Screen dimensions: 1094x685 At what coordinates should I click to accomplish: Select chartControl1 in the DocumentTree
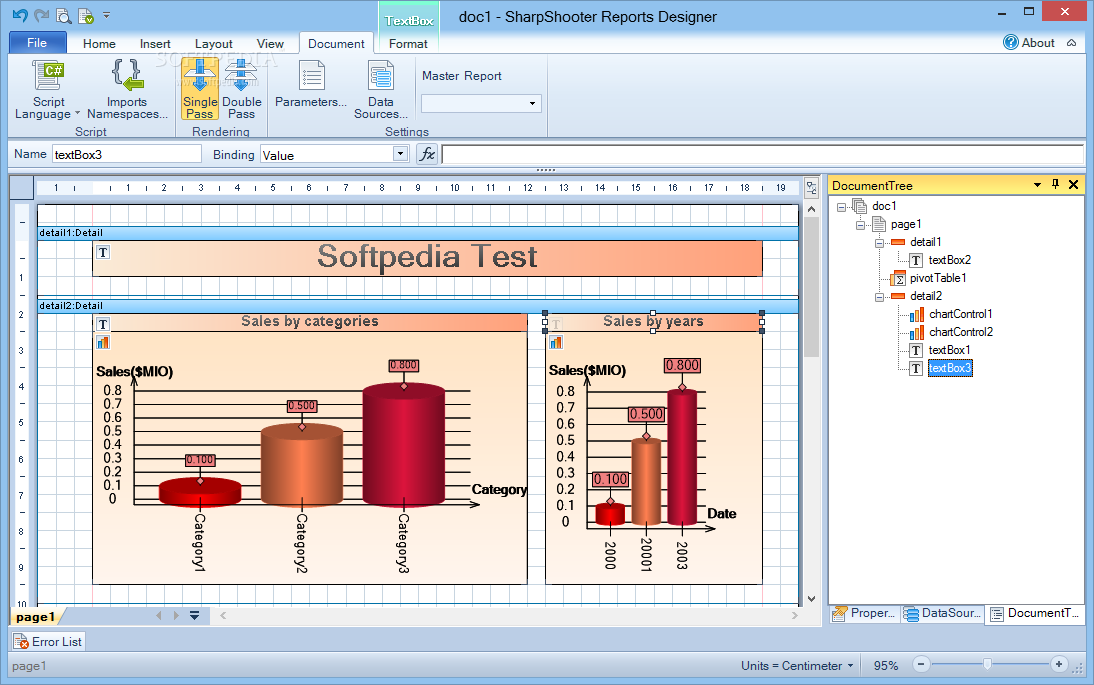tap(961, 314)
